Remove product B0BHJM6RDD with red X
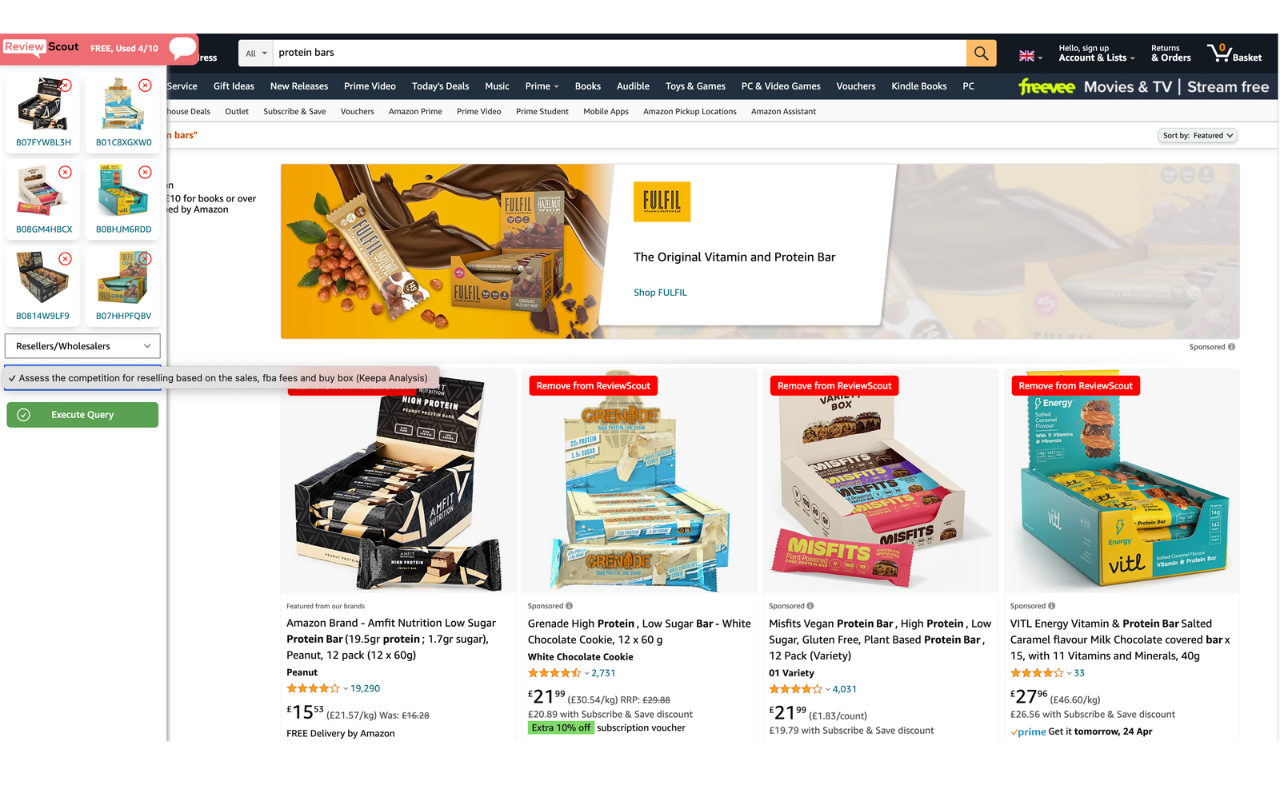Viewport: 1280px width, 800px height. click(x=145, y=172)
